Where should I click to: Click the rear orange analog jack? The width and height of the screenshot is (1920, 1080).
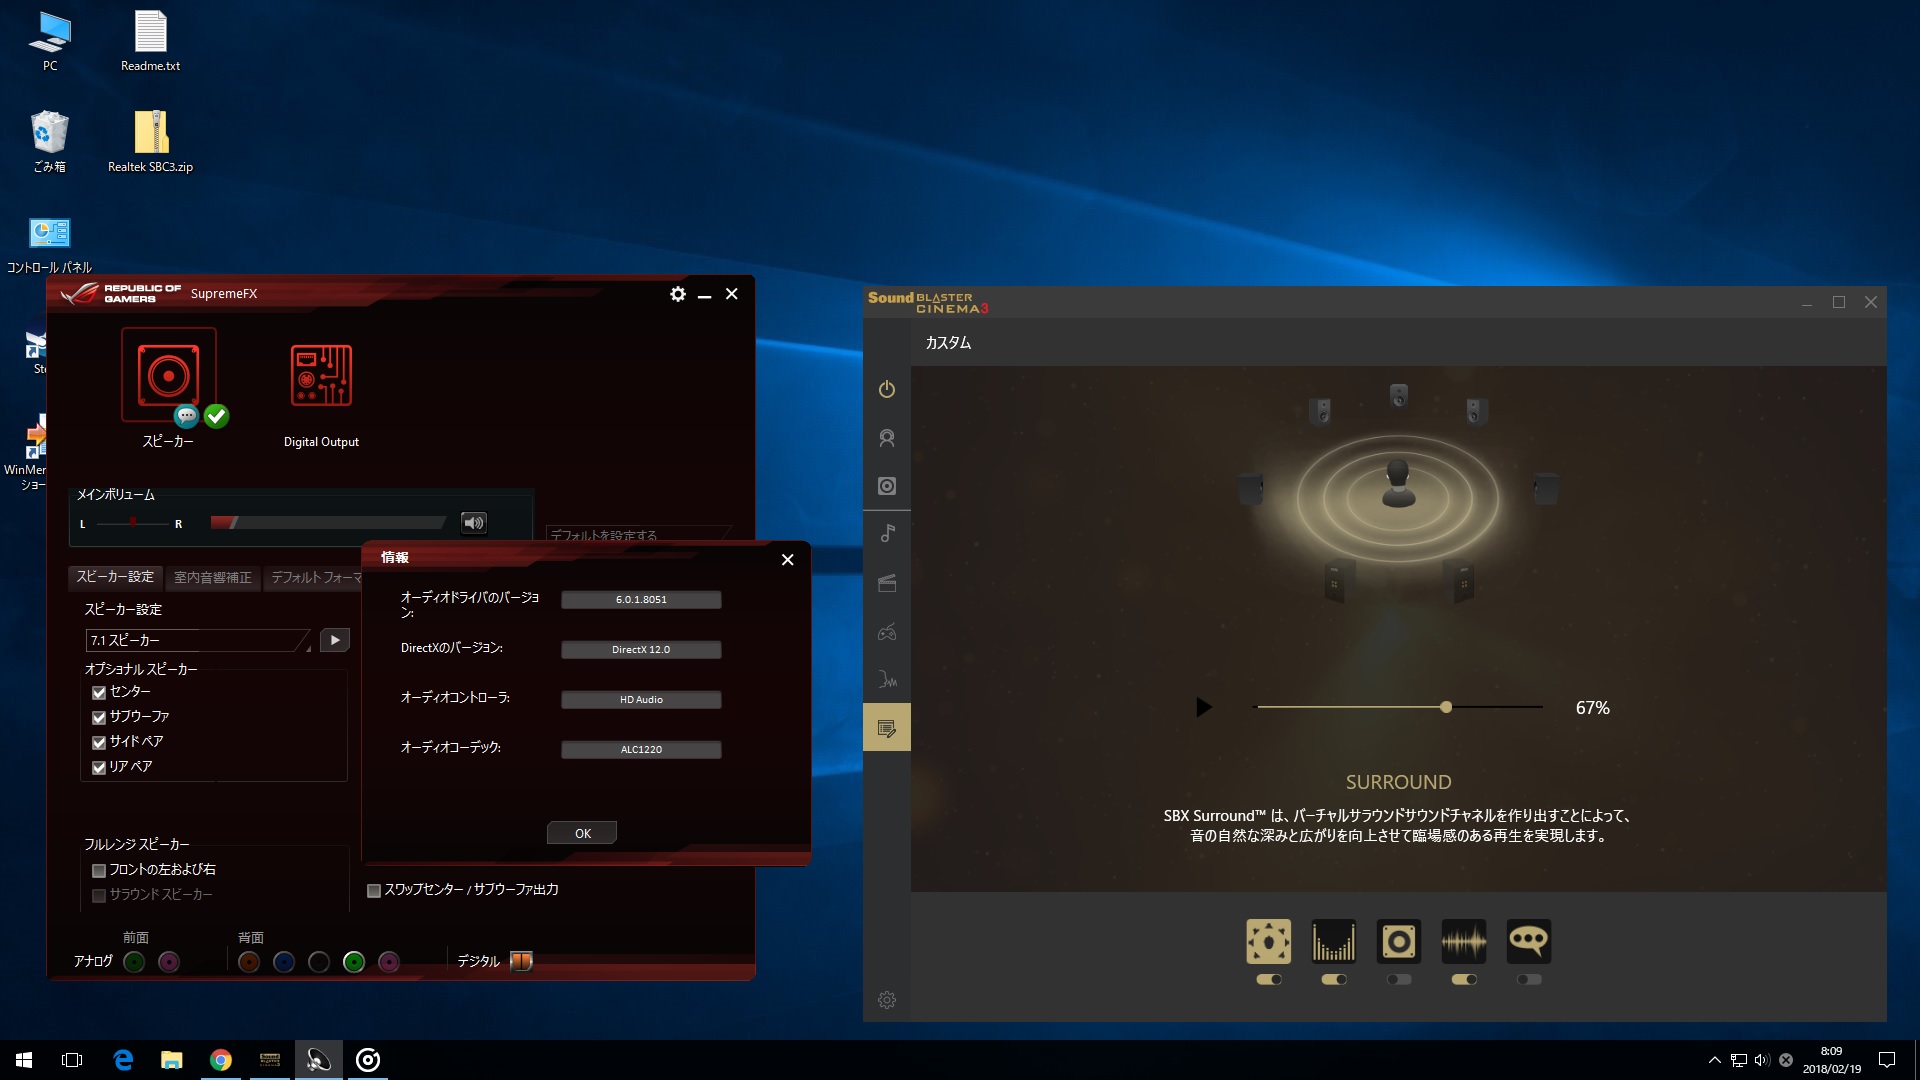point(249,962)
